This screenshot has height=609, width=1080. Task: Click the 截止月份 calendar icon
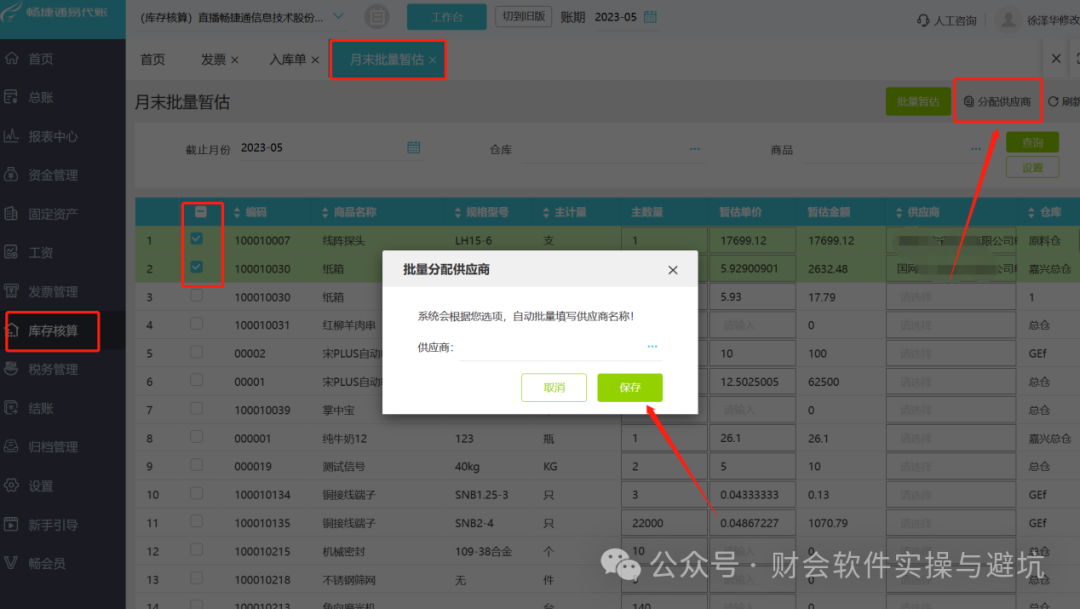pos(413,147)
